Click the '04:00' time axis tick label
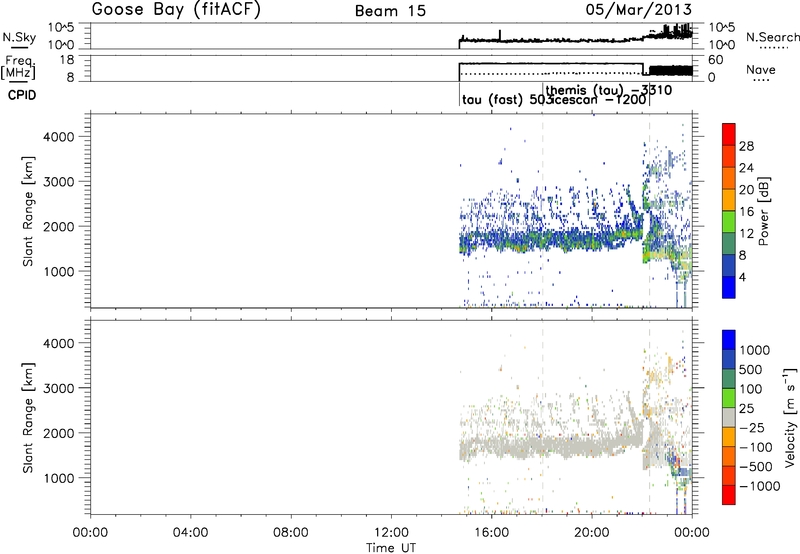Viewport: 800px width, 554px height. pyautogui.click(x=191, y=533)
